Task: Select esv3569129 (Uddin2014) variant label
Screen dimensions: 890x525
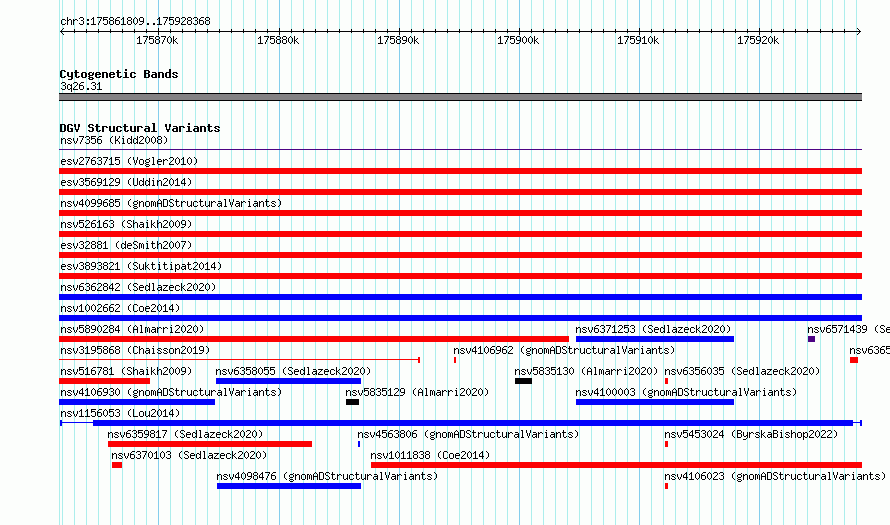Action: click(126, 182)
